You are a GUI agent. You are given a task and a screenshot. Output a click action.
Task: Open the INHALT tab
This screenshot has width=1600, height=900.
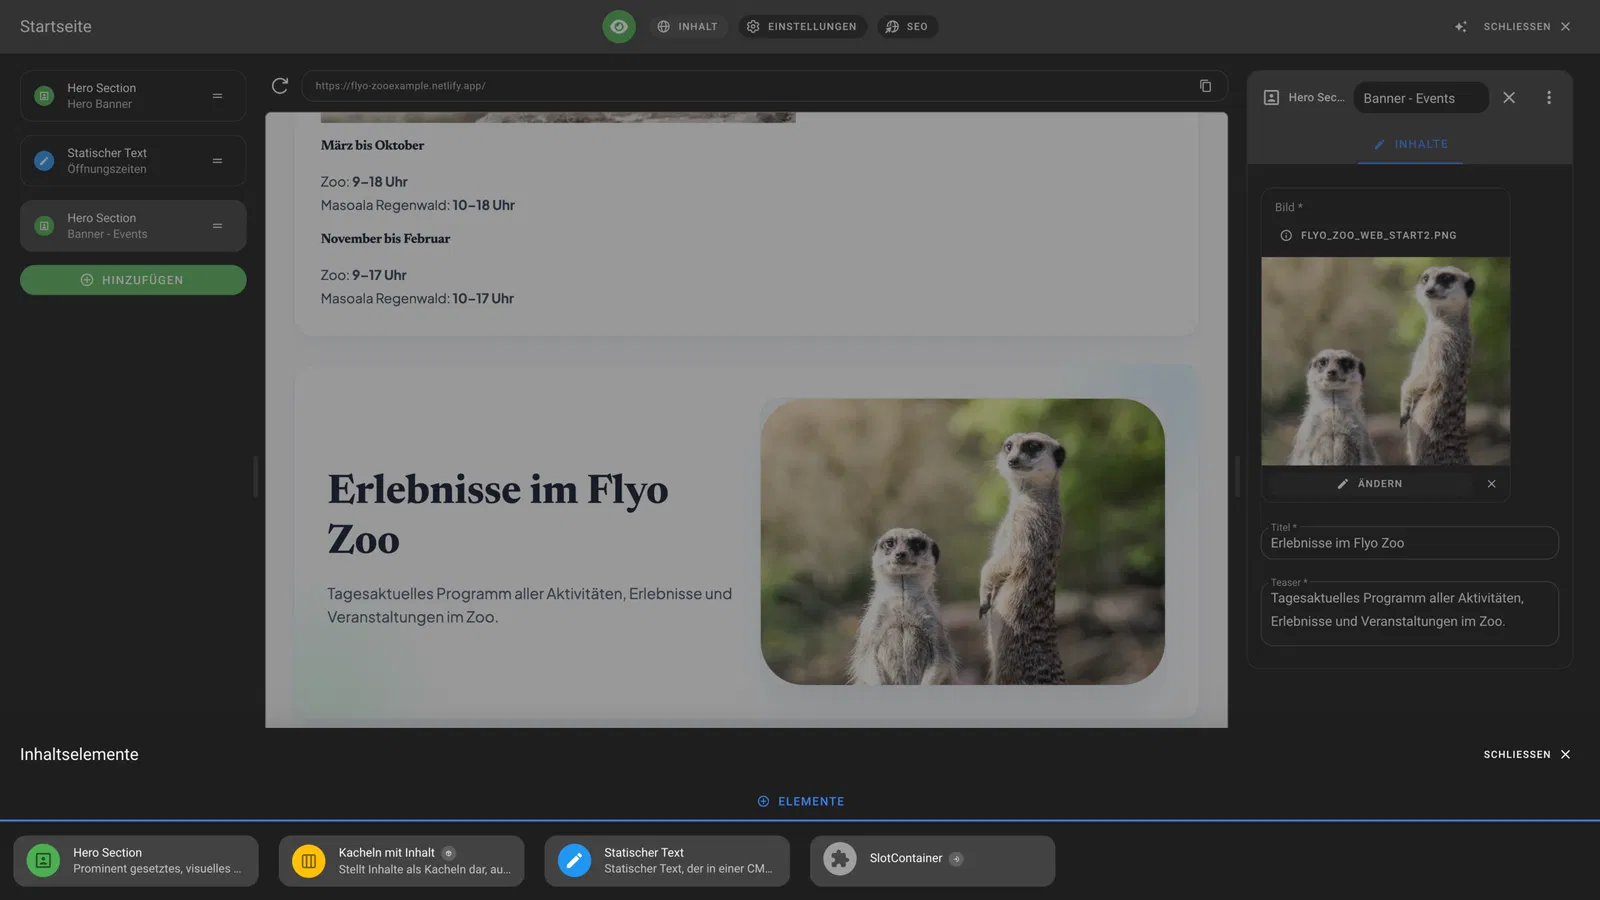point(688,27)
